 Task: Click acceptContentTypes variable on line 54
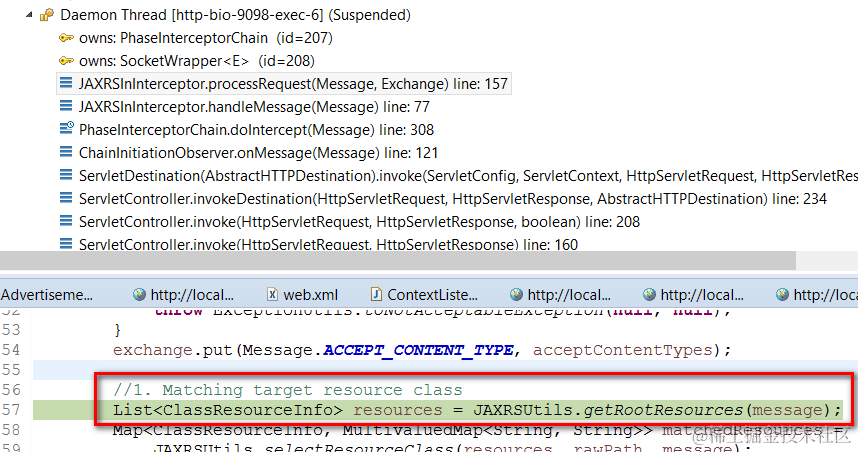click(x=623, y=350)
